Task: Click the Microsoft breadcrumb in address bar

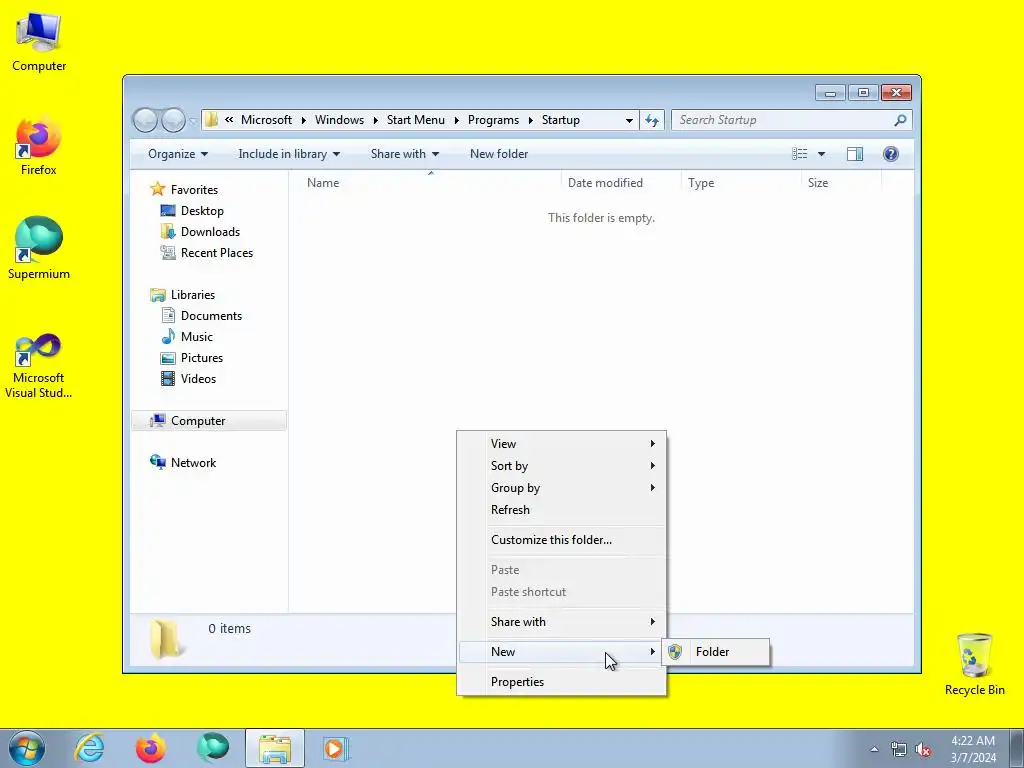Action: 266,120
